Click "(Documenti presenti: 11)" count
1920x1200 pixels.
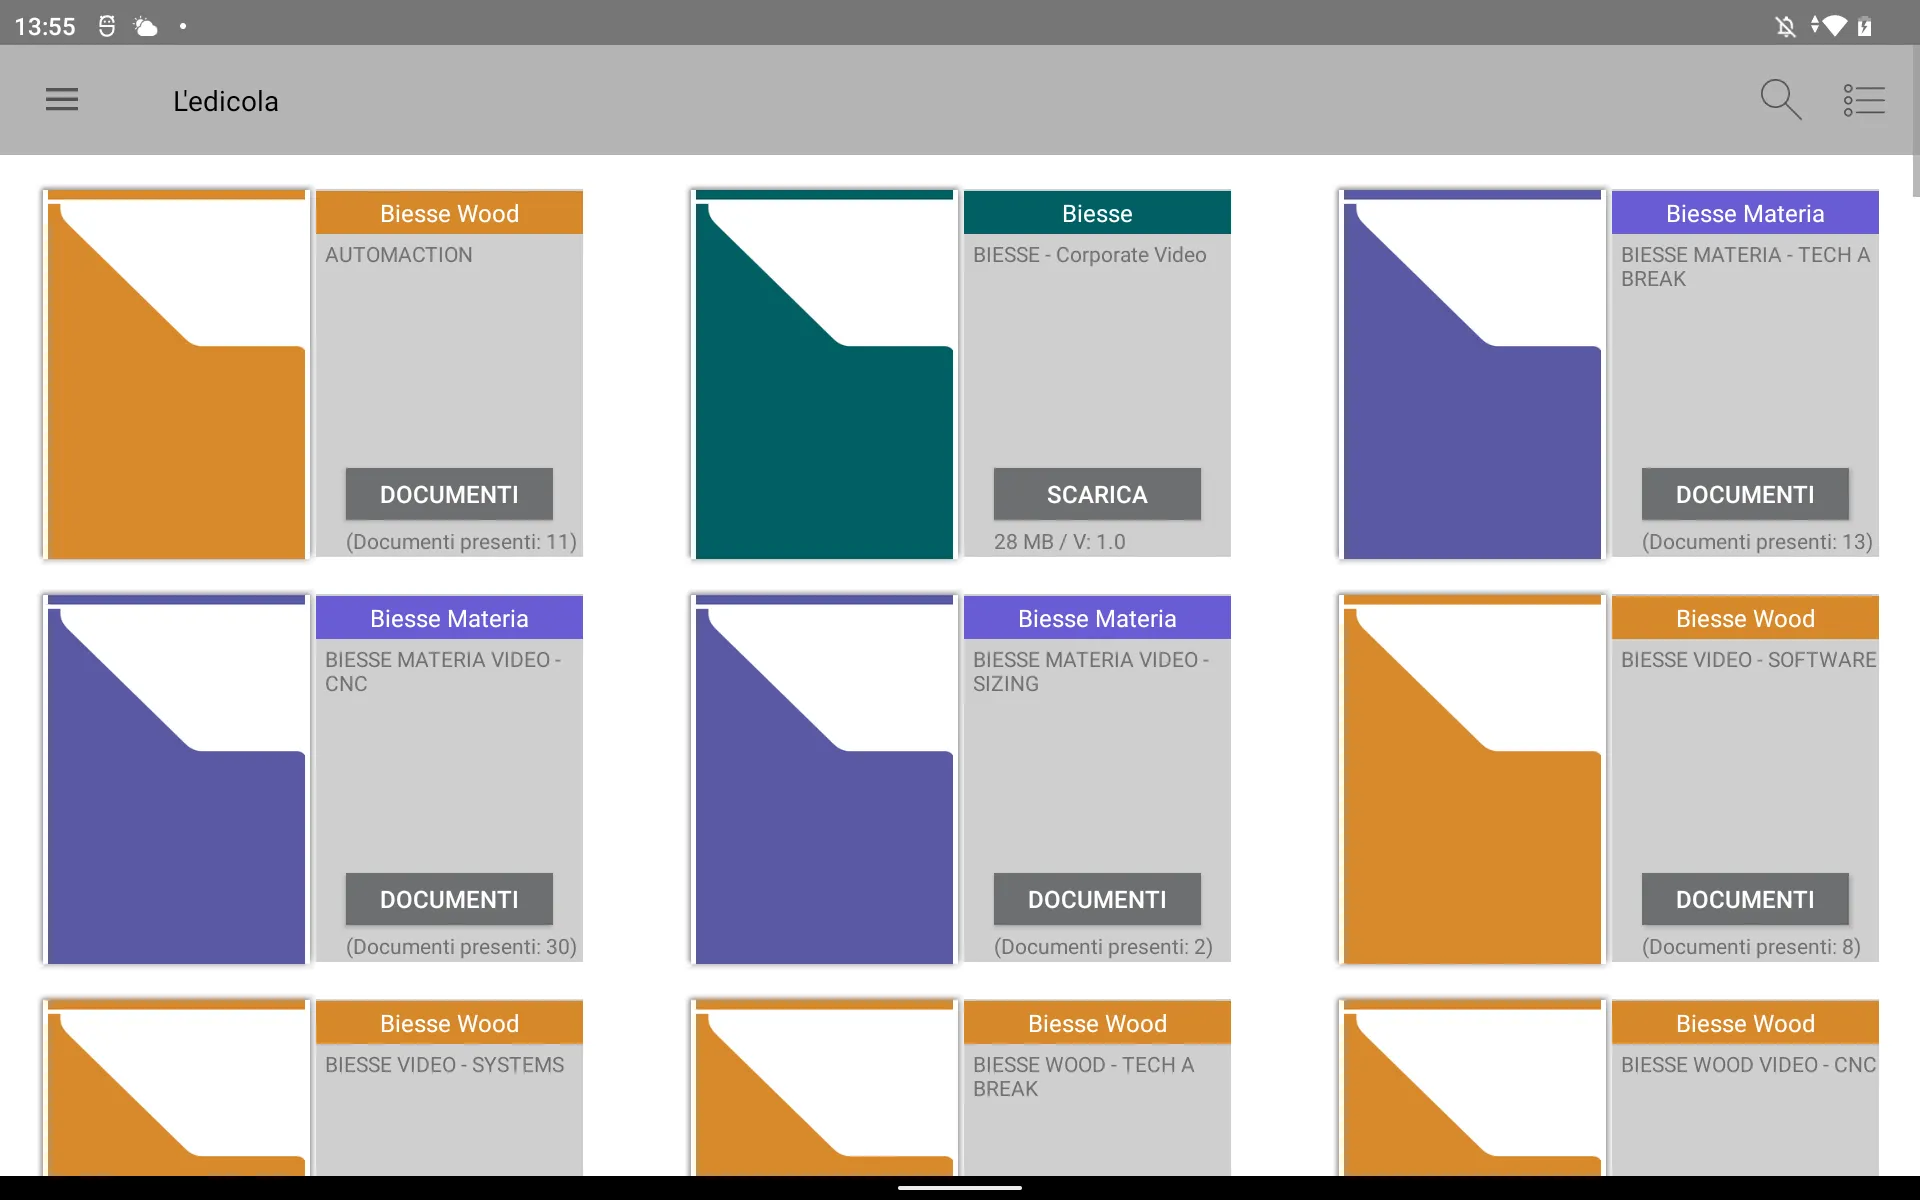461,542
